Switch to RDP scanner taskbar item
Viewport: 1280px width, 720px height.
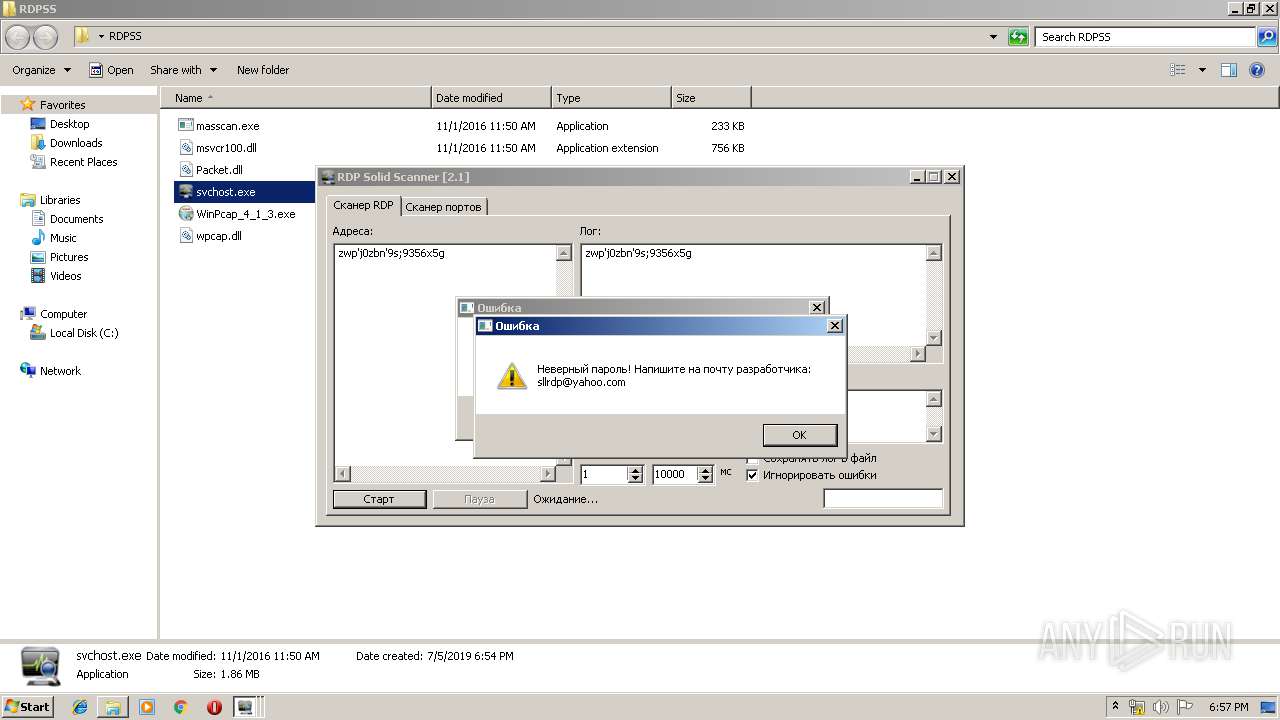tap(245, 707)
